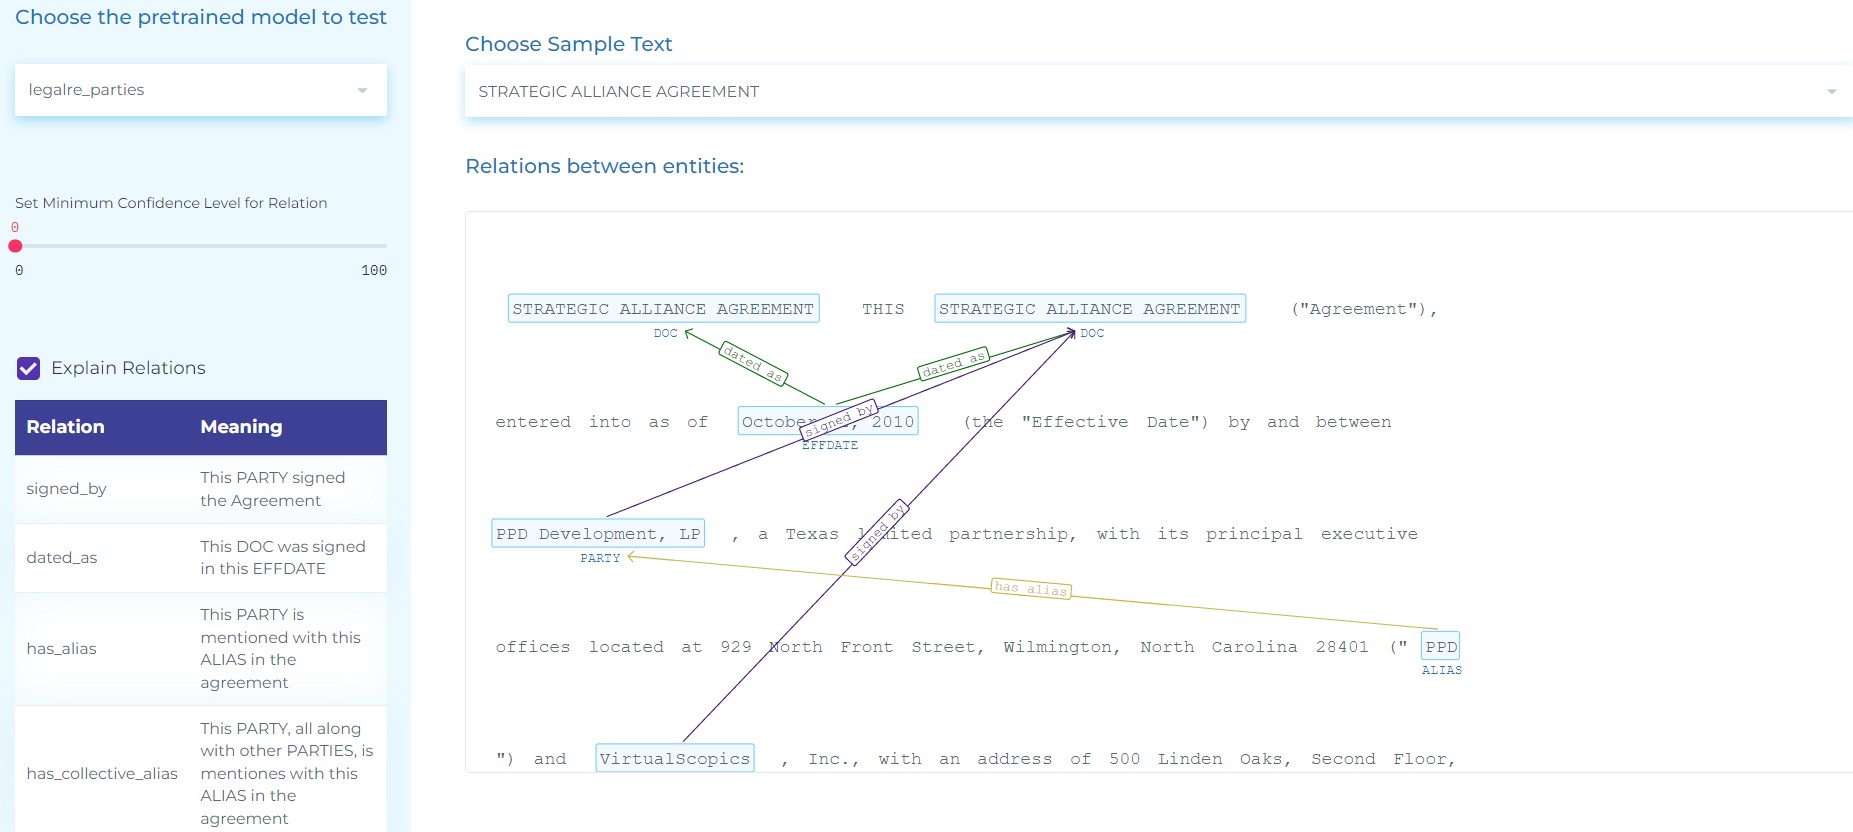This screenshot has height=832, width=1853.
Task: Click the Relation column header
Action: tap(66, 427)
